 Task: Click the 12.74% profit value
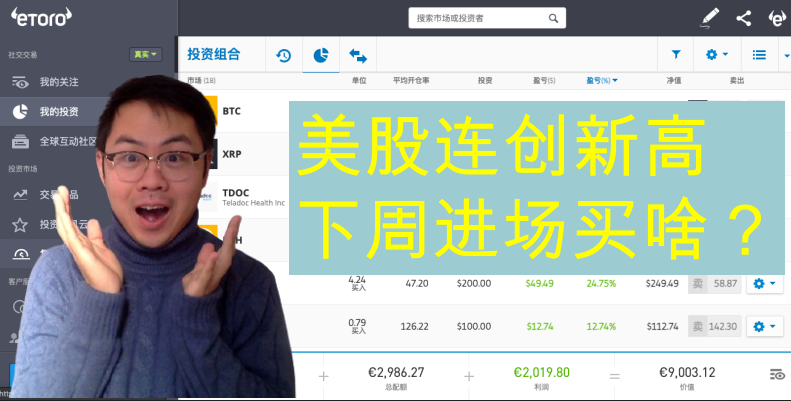[x=601, y=326]
